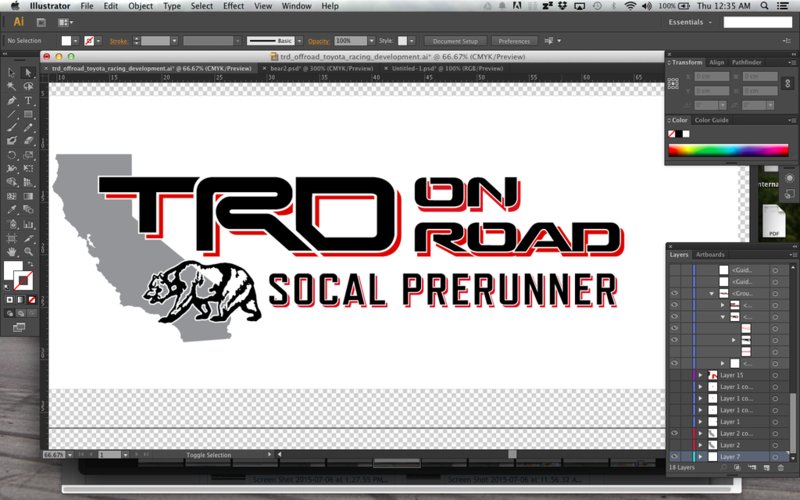Toggle visibility eye of the <Group> row

674,293
